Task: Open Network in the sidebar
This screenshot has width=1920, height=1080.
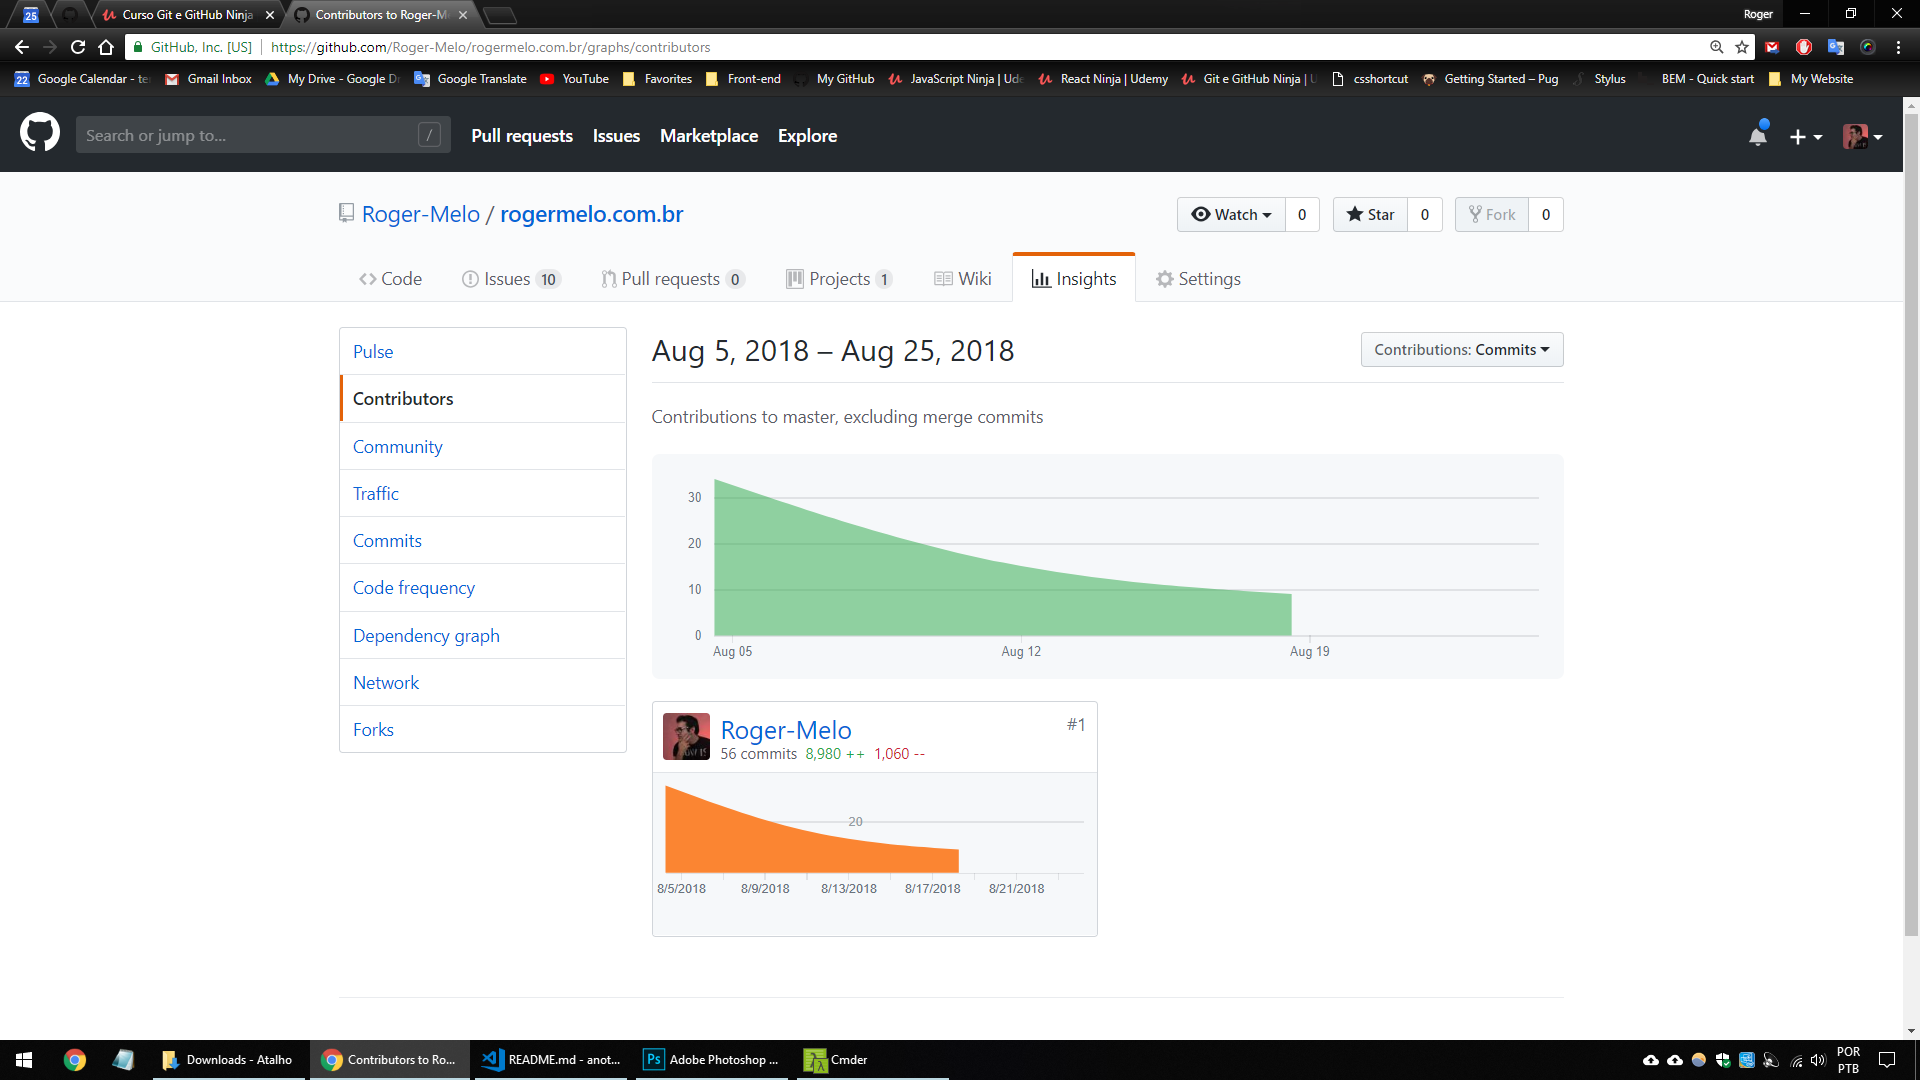Action: [483, 682]
